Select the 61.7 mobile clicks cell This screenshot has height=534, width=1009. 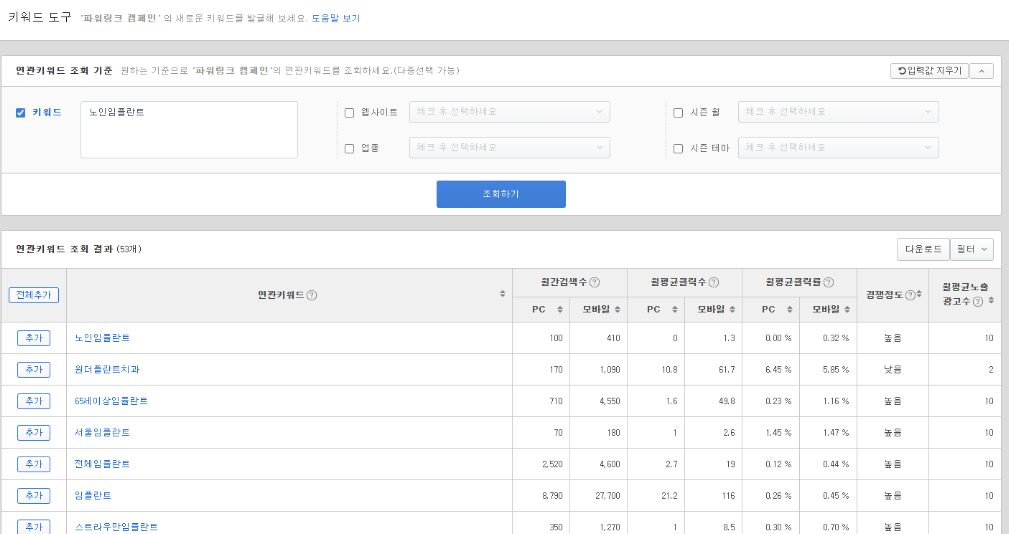[714, 369]
